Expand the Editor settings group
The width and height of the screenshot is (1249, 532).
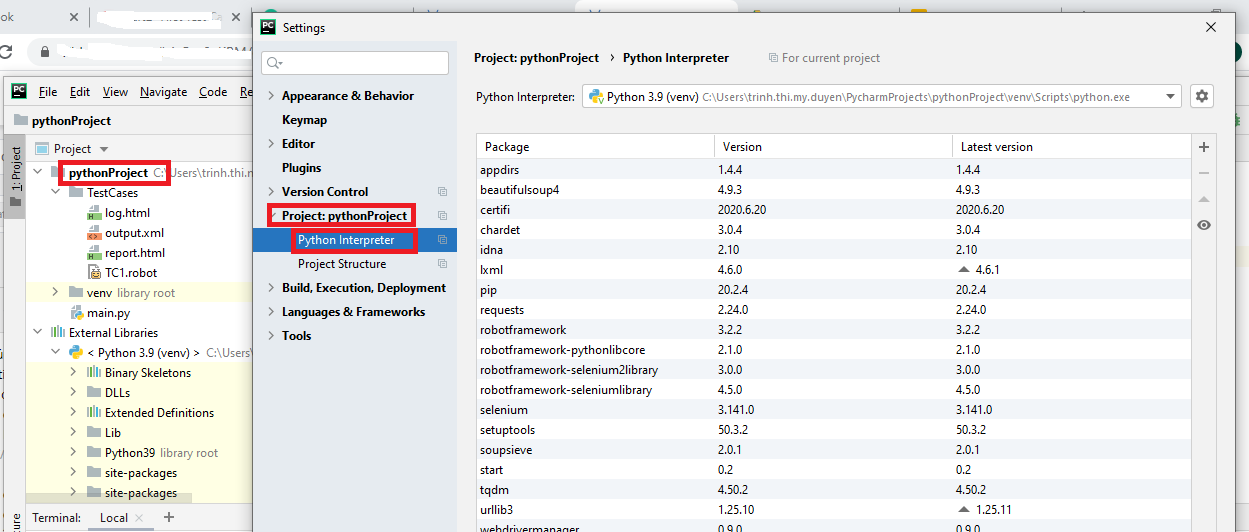[x=271, y=144]
